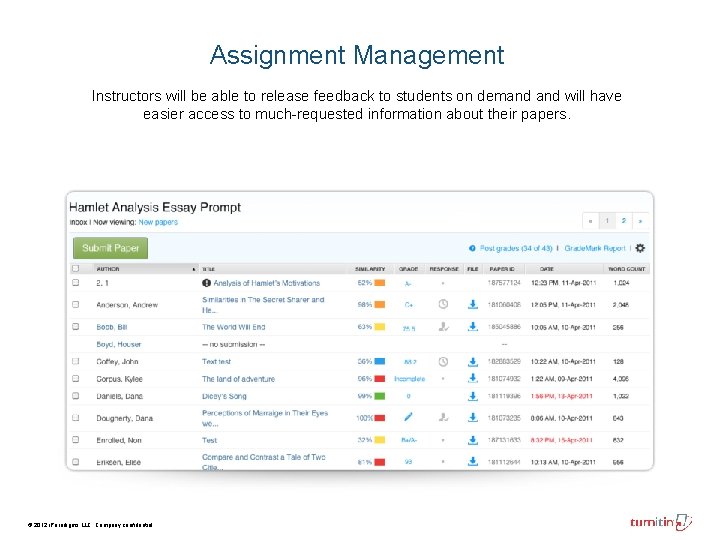
Task: Sort table by Similarity column header
Action: (x=370, y=269)
